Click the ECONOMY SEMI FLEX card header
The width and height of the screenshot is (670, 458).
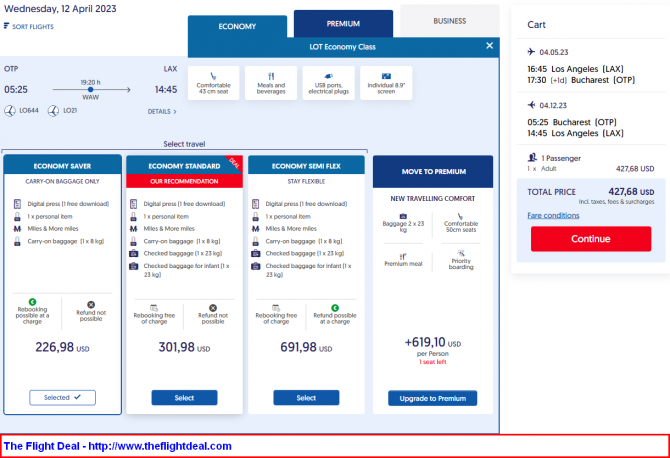pyautogui.click(x=306, y=165)
